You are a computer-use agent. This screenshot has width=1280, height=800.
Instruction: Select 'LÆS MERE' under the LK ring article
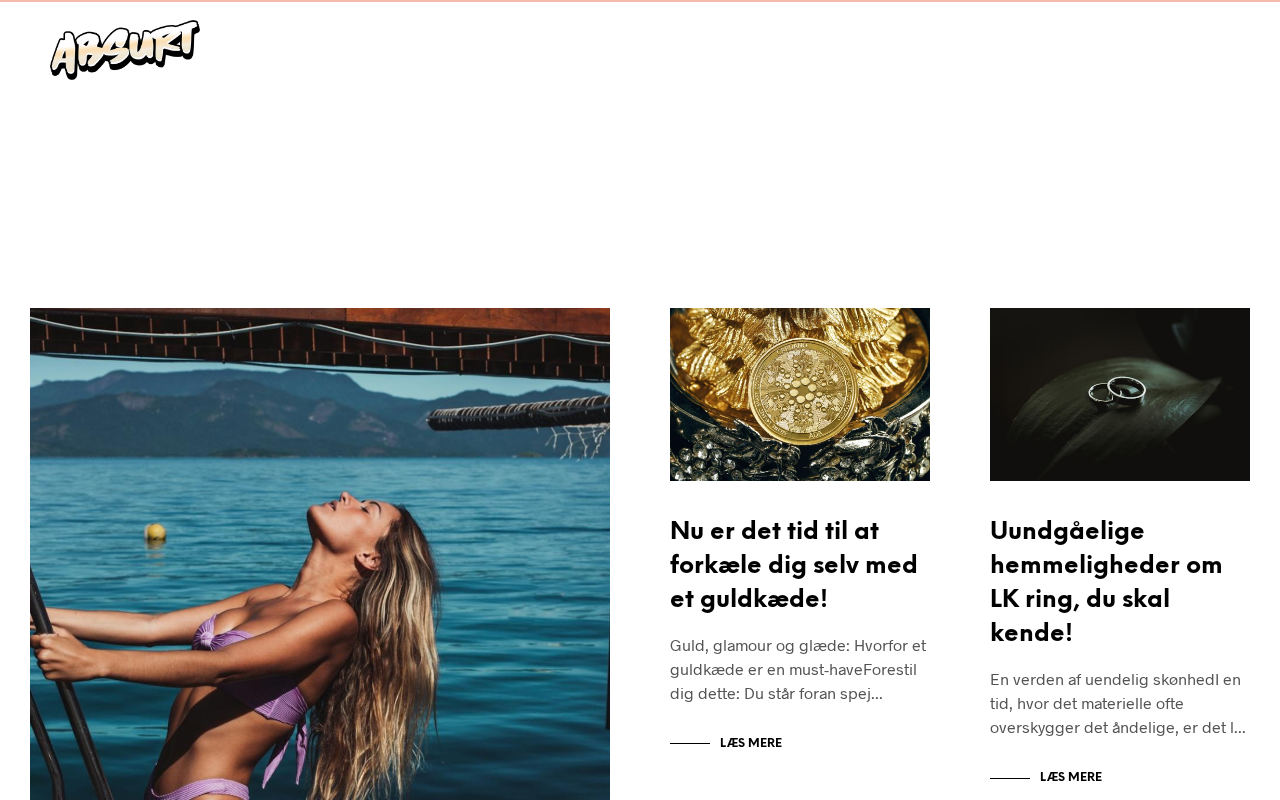click(1071, 777)
